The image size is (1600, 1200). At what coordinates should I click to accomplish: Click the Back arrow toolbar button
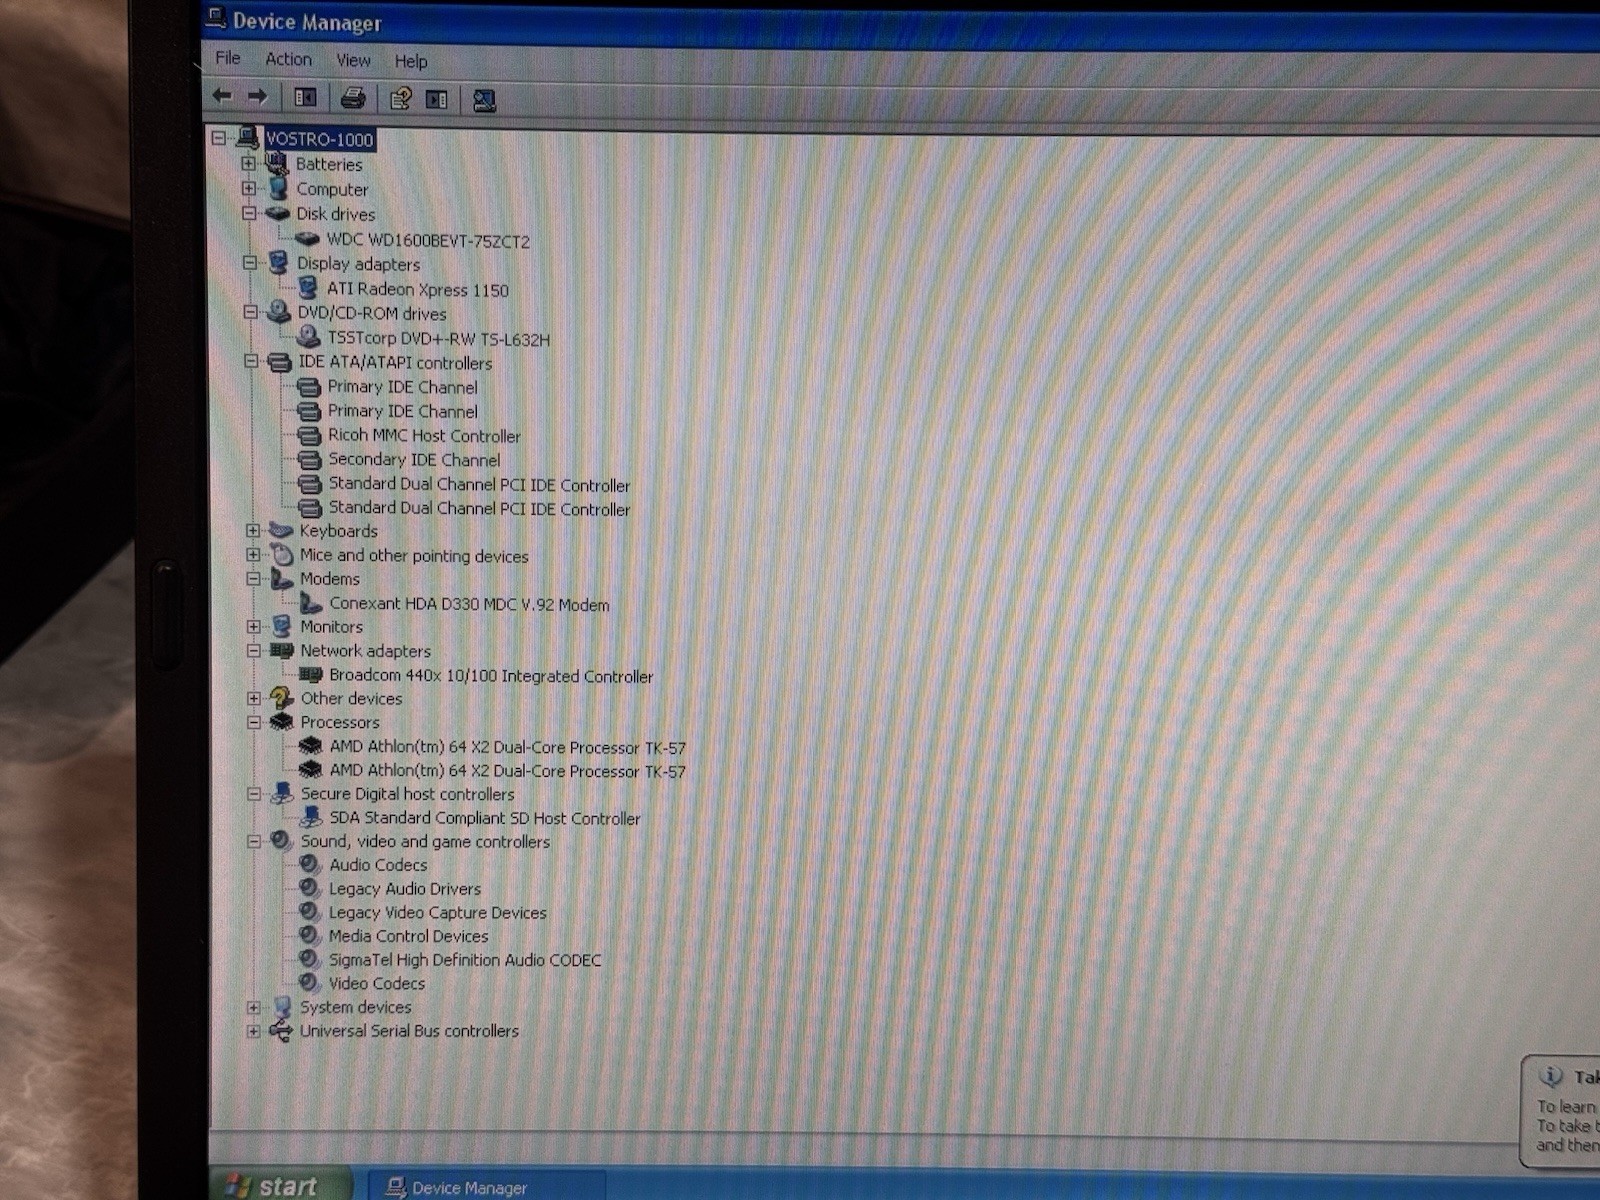tap(222, 97)
